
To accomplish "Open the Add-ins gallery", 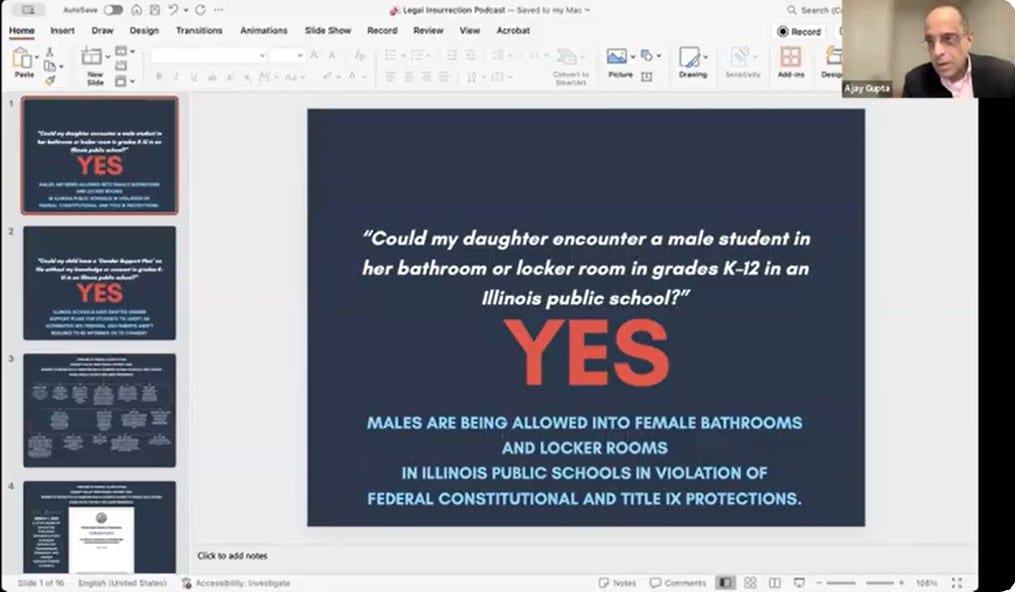I will 790,57.
